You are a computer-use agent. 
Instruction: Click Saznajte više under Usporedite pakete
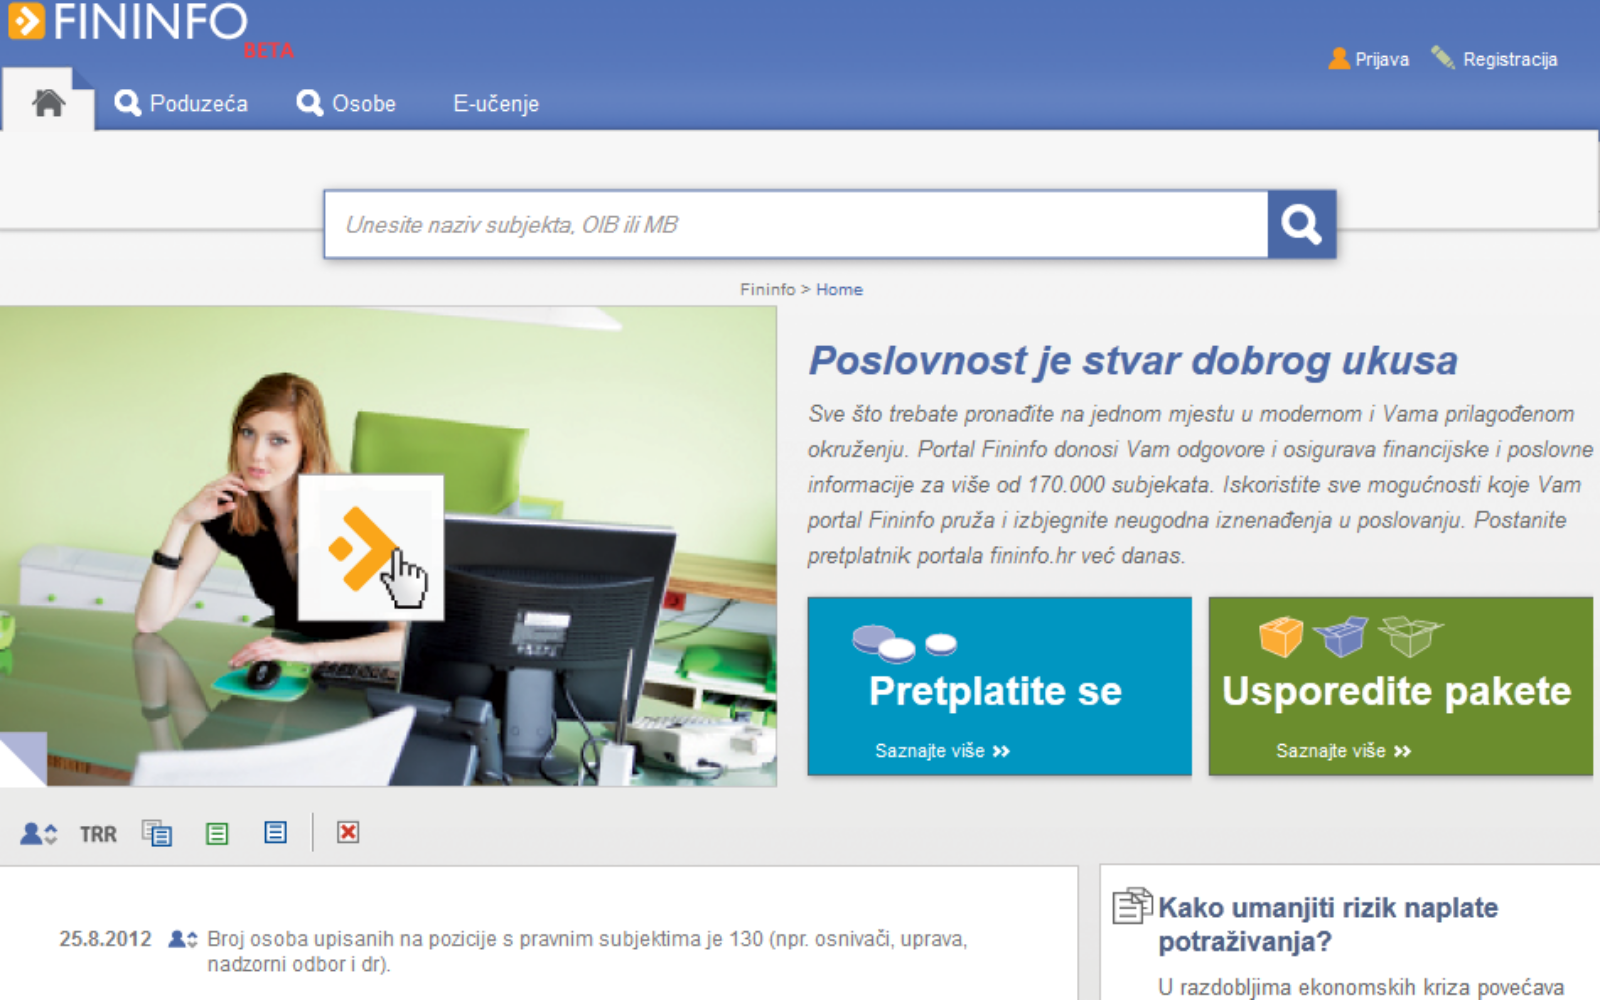[x=1342, y=751]
